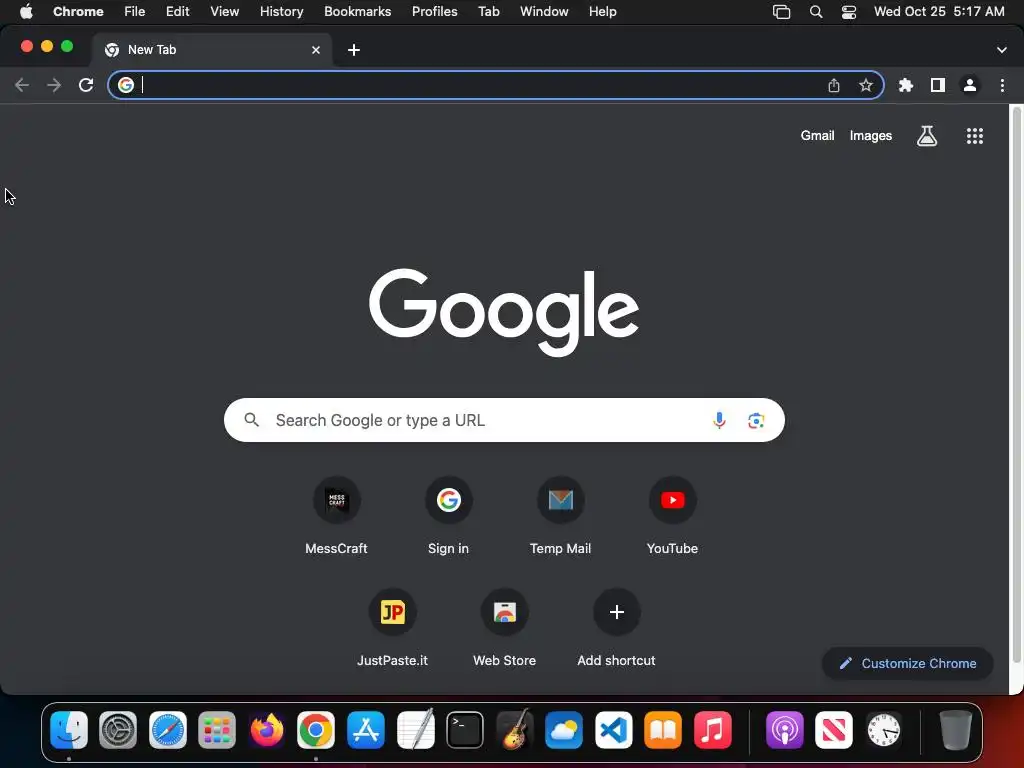Open the News app from the dock
This screenshot has height=768, width=1024.
pyautogui.click(x=834, y=730)
